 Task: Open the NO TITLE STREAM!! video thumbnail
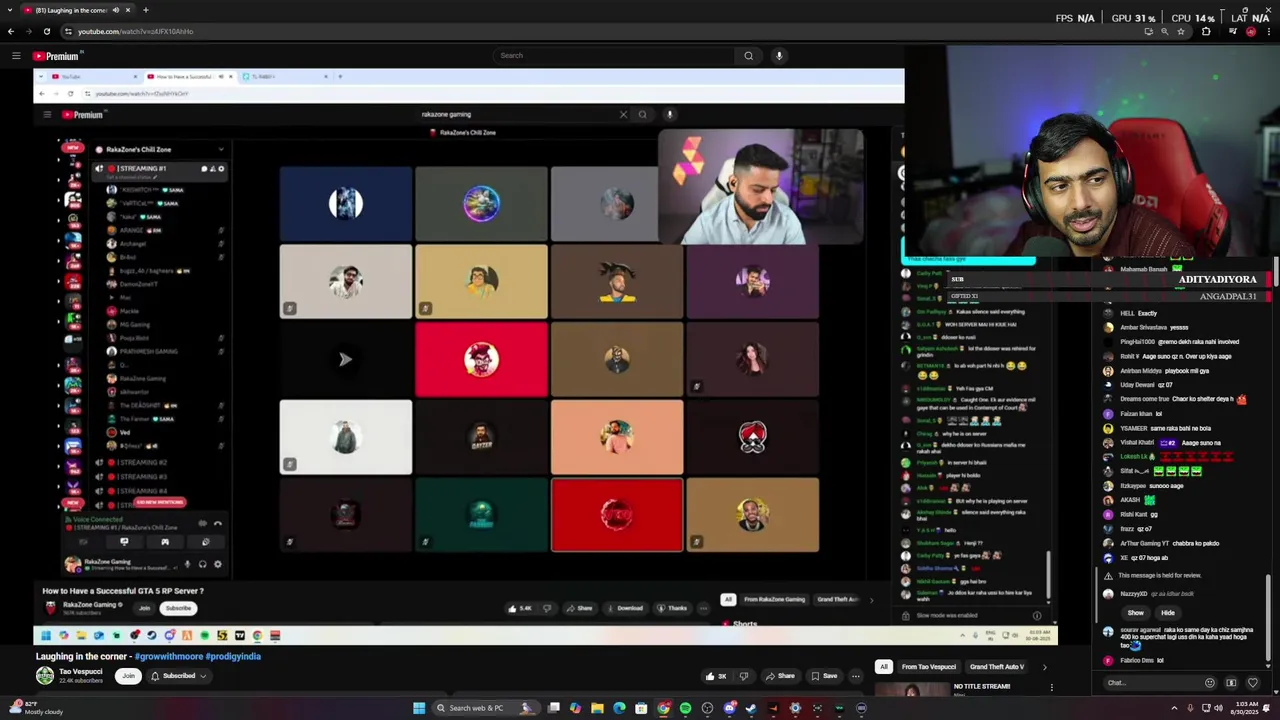912,689
